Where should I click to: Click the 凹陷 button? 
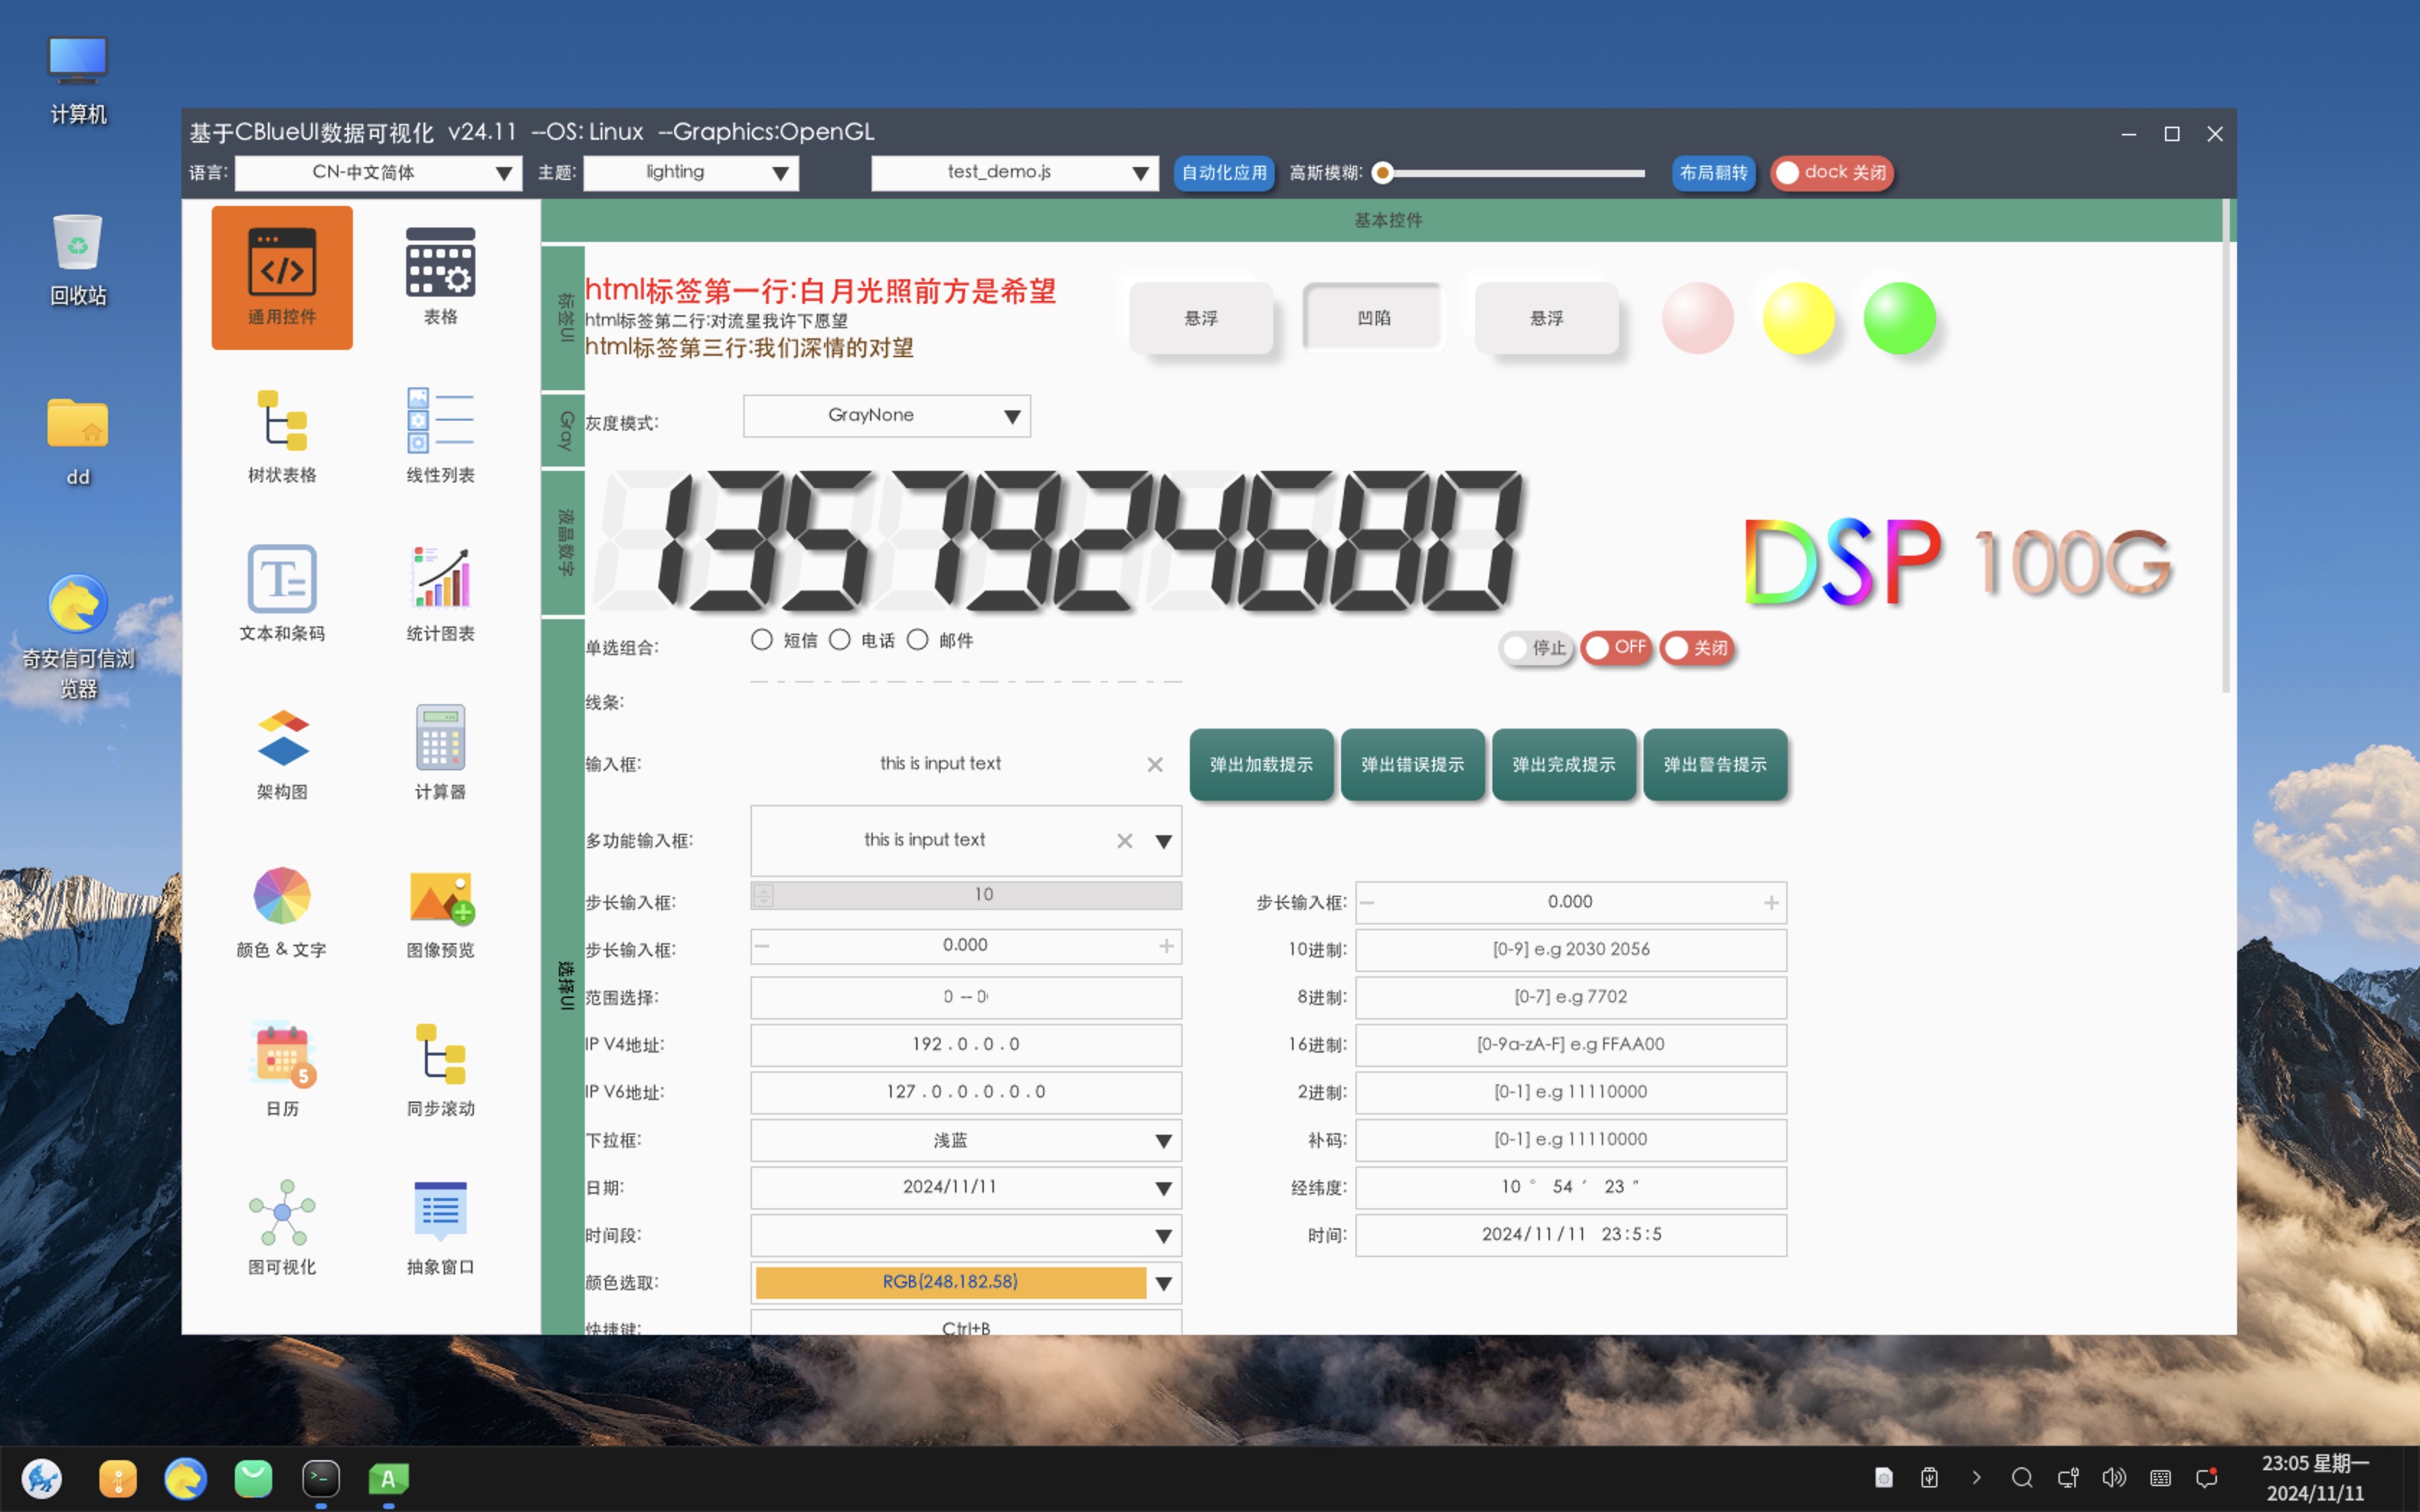pos(1373,318)
